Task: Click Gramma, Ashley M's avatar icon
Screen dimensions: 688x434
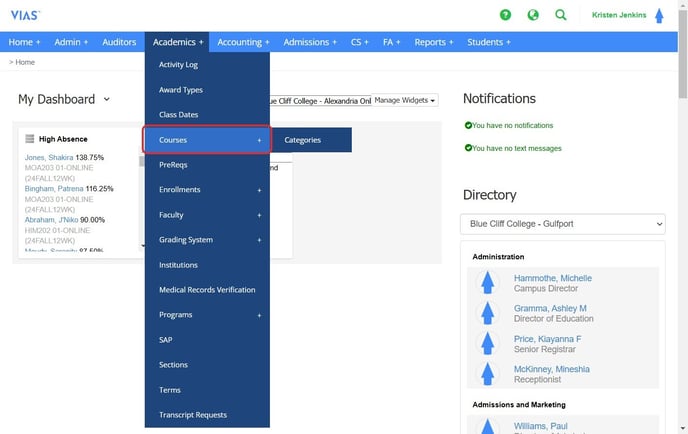Action: click(488, 313)
